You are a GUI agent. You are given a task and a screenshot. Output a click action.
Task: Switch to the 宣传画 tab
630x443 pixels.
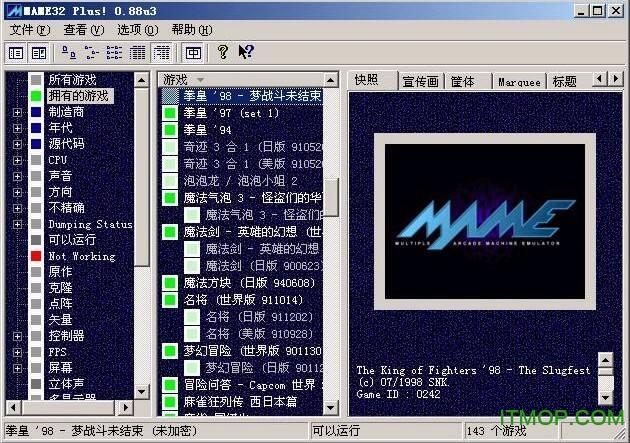click(420, 82)
